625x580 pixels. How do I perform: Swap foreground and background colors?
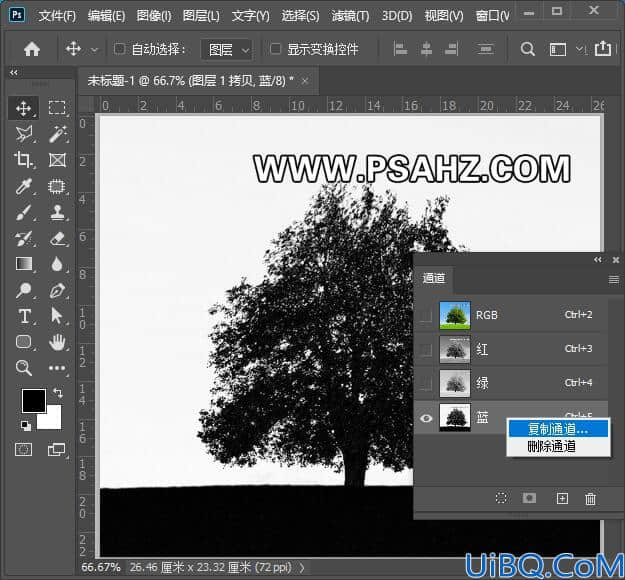58,393
